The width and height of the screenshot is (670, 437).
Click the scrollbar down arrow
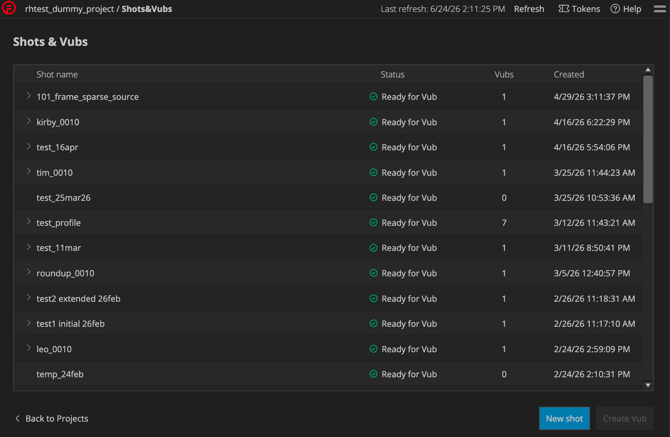648,385
